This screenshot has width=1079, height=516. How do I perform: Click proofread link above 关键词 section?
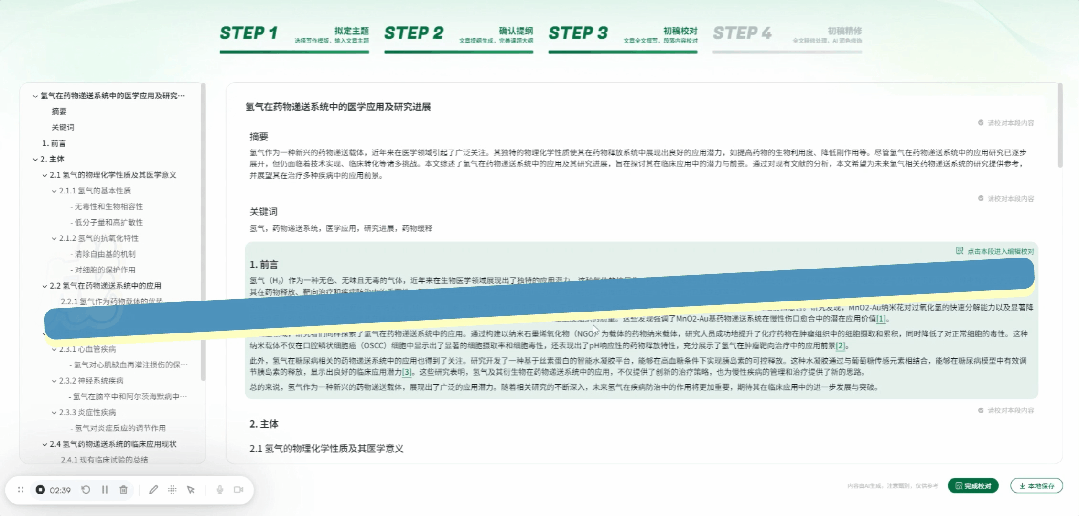[1005, 198]
